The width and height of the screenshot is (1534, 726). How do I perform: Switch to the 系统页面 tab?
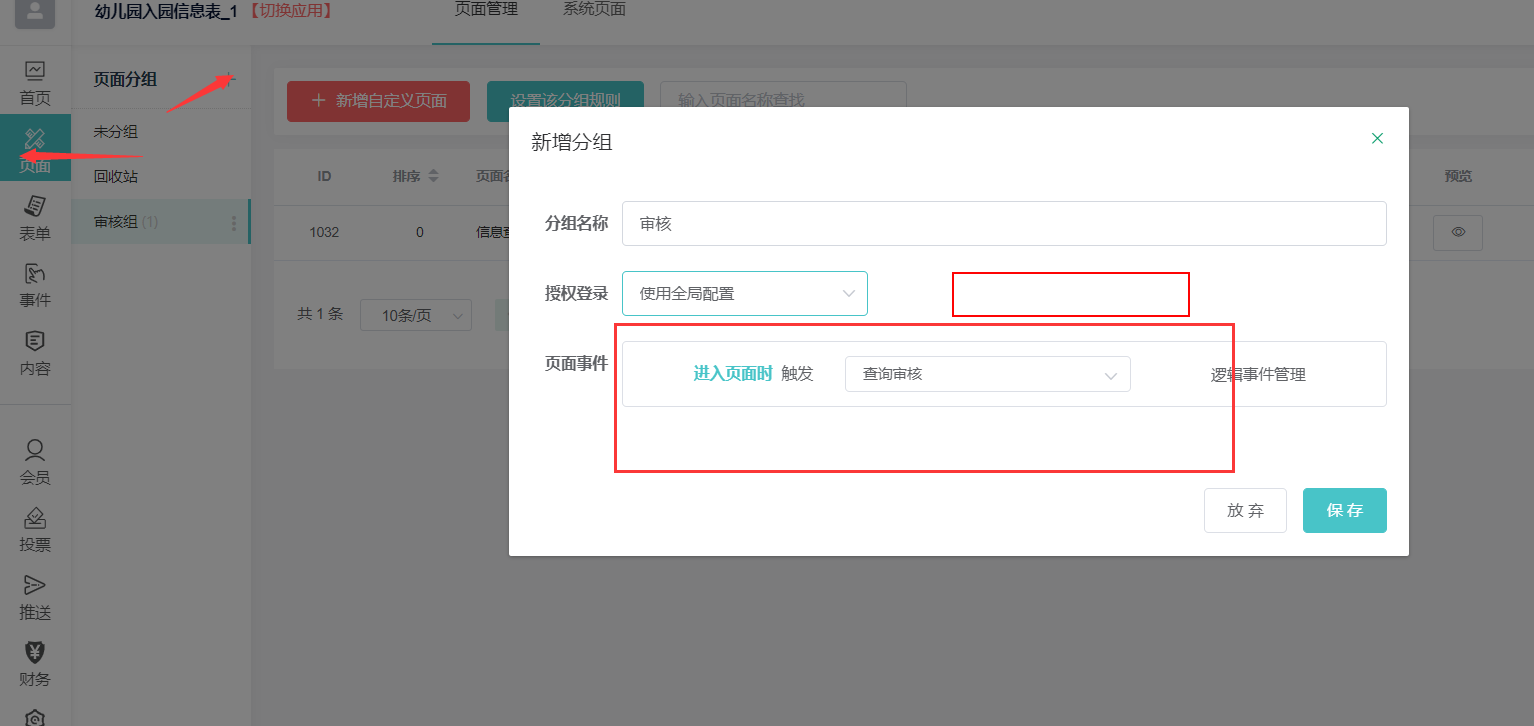pyautogui.click(x=594, y=10)
